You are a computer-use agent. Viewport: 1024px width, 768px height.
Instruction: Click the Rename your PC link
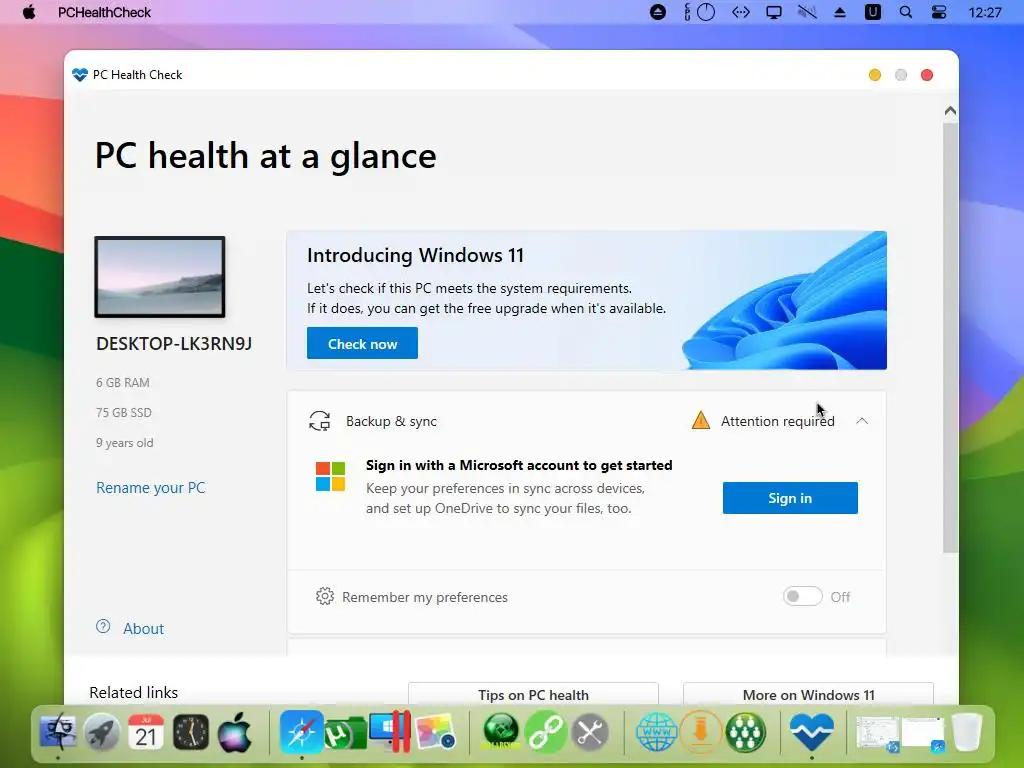point(151,488)
